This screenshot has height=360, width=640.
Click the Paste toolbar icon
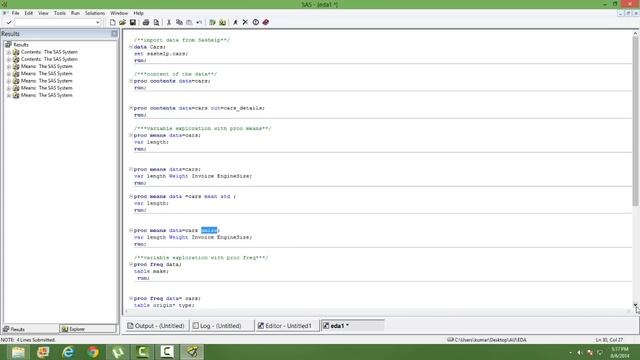pos(189,22)
